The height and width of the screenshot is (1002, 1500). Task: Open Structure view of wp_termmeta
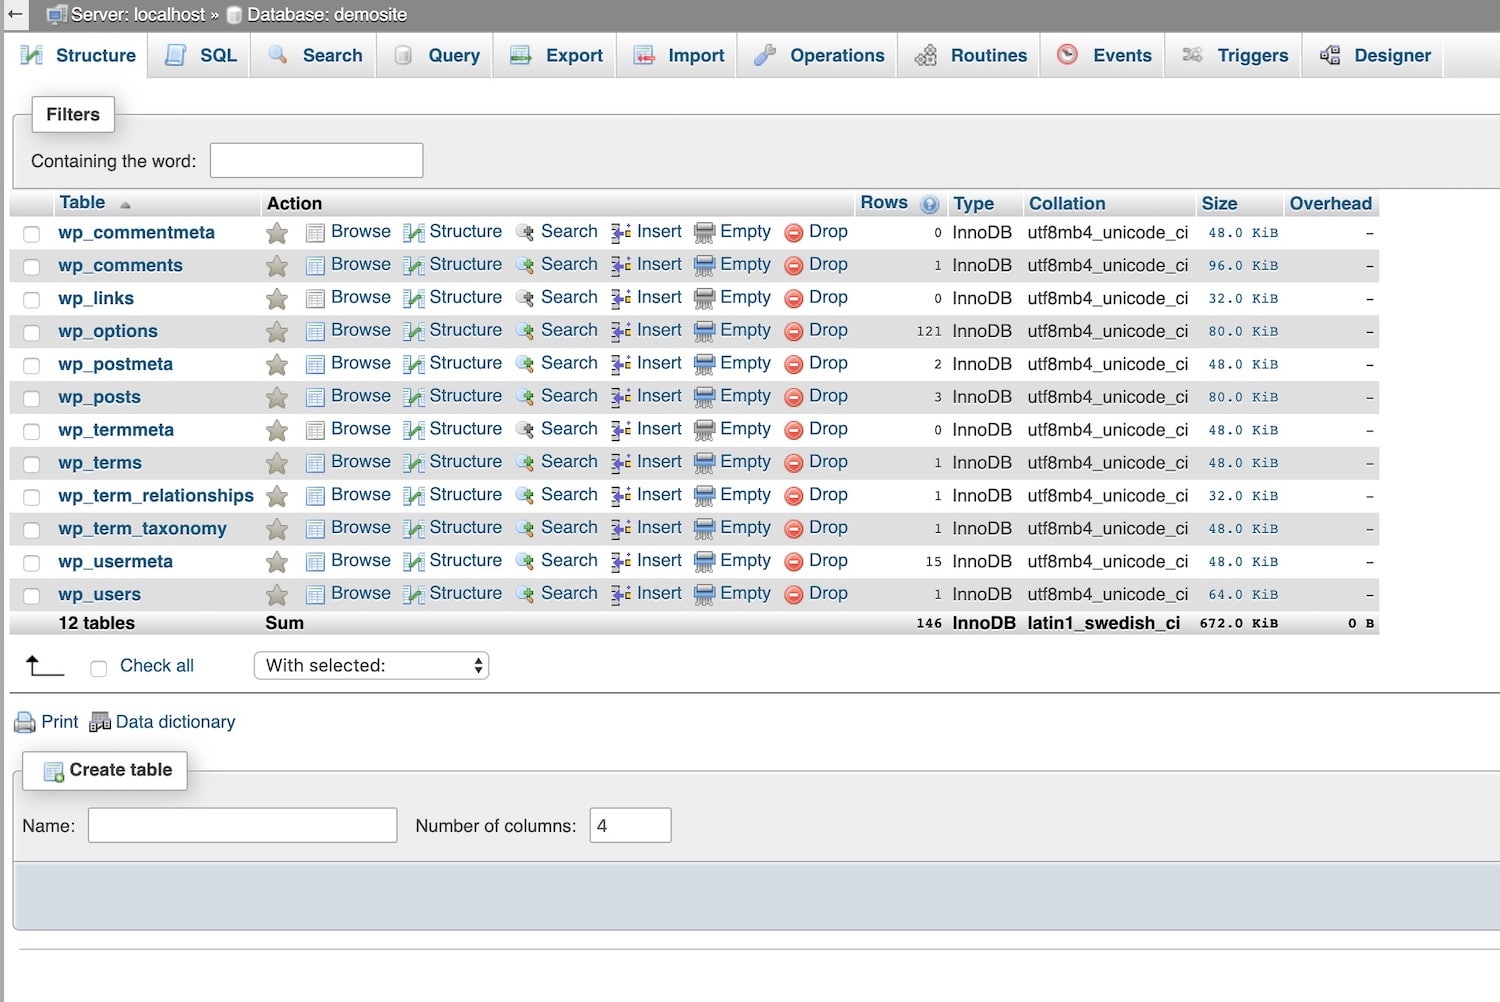tap(465, 429)
